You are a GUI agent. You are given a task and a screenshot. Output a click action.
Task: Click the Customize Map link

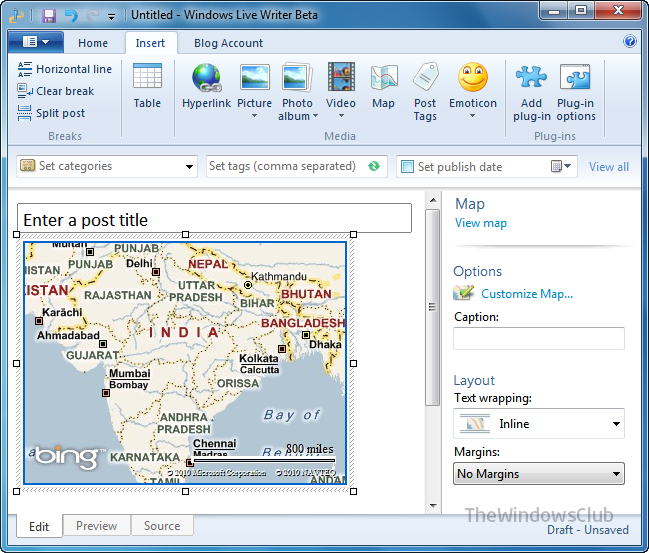(527, 294)
